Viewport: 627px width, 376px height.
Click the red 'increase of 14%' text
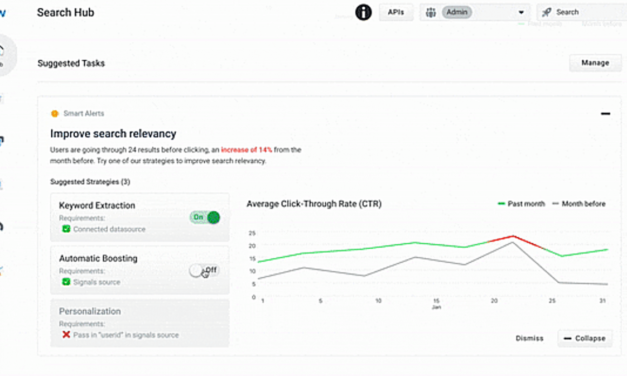[246, 150]
